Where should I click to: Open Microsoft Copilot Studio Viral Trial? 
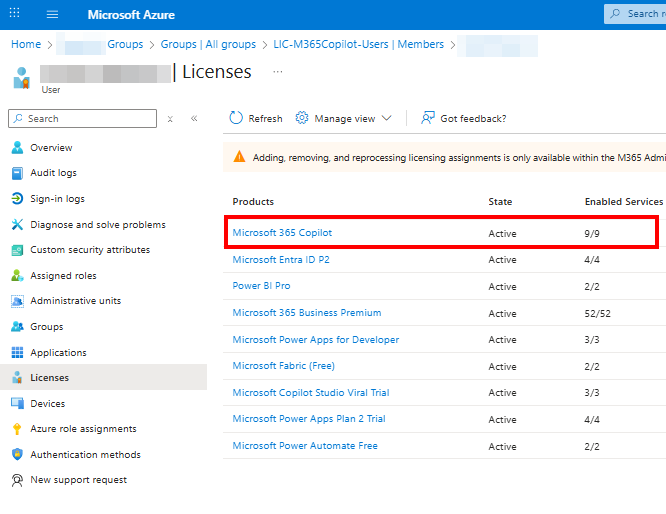(310, 393)
